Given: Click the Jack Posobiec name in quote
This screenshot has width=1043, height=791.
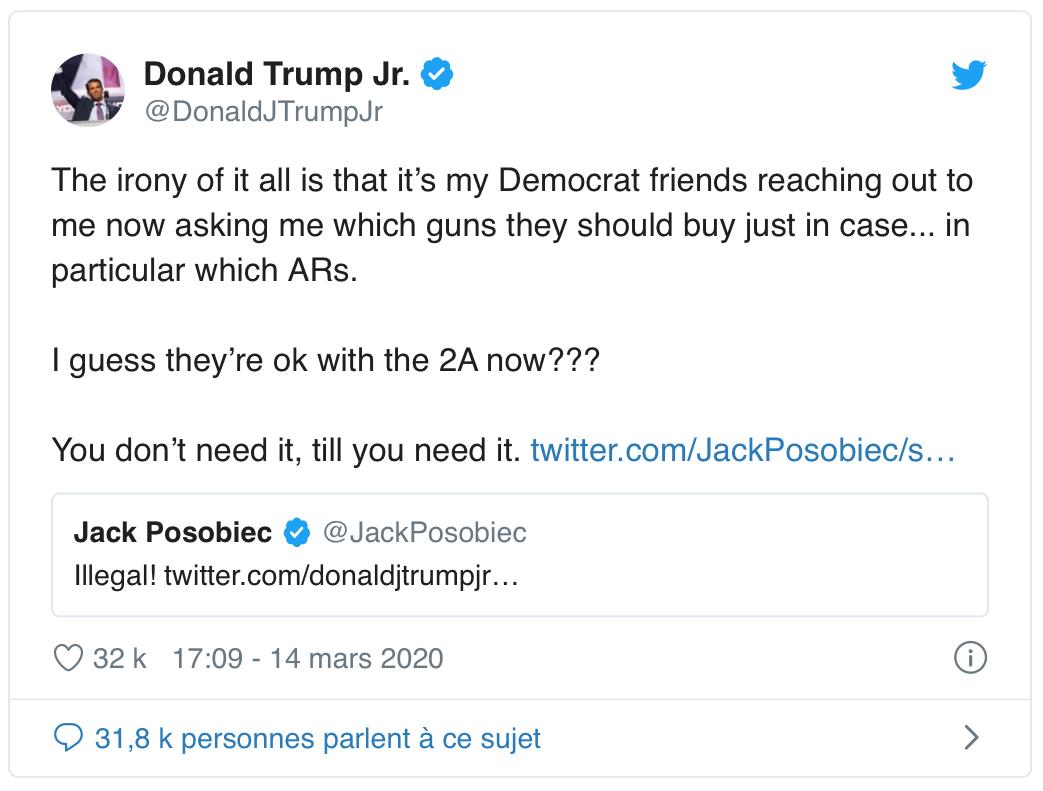Looking at the screenshot, I should point(172,533).
